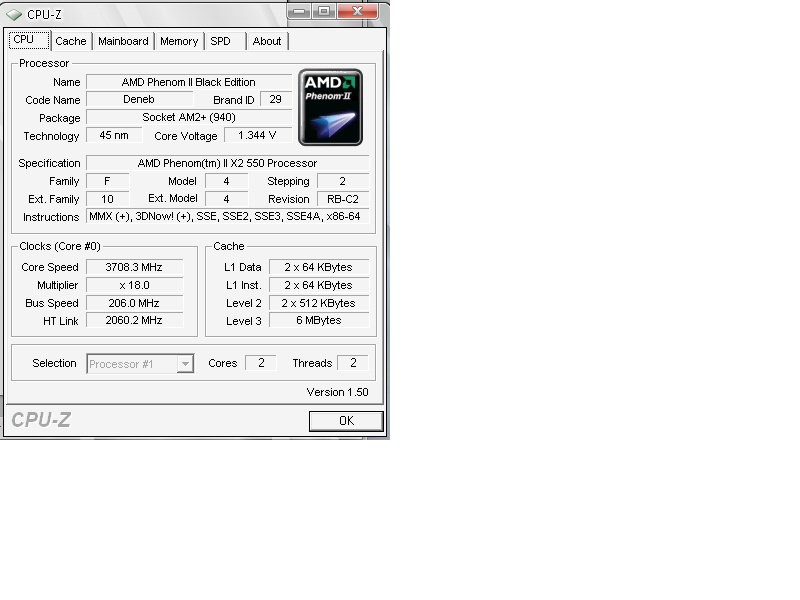This screenshot has height=600, width=800.
Task: Open the SPD tab
Action: coord(225,41)
